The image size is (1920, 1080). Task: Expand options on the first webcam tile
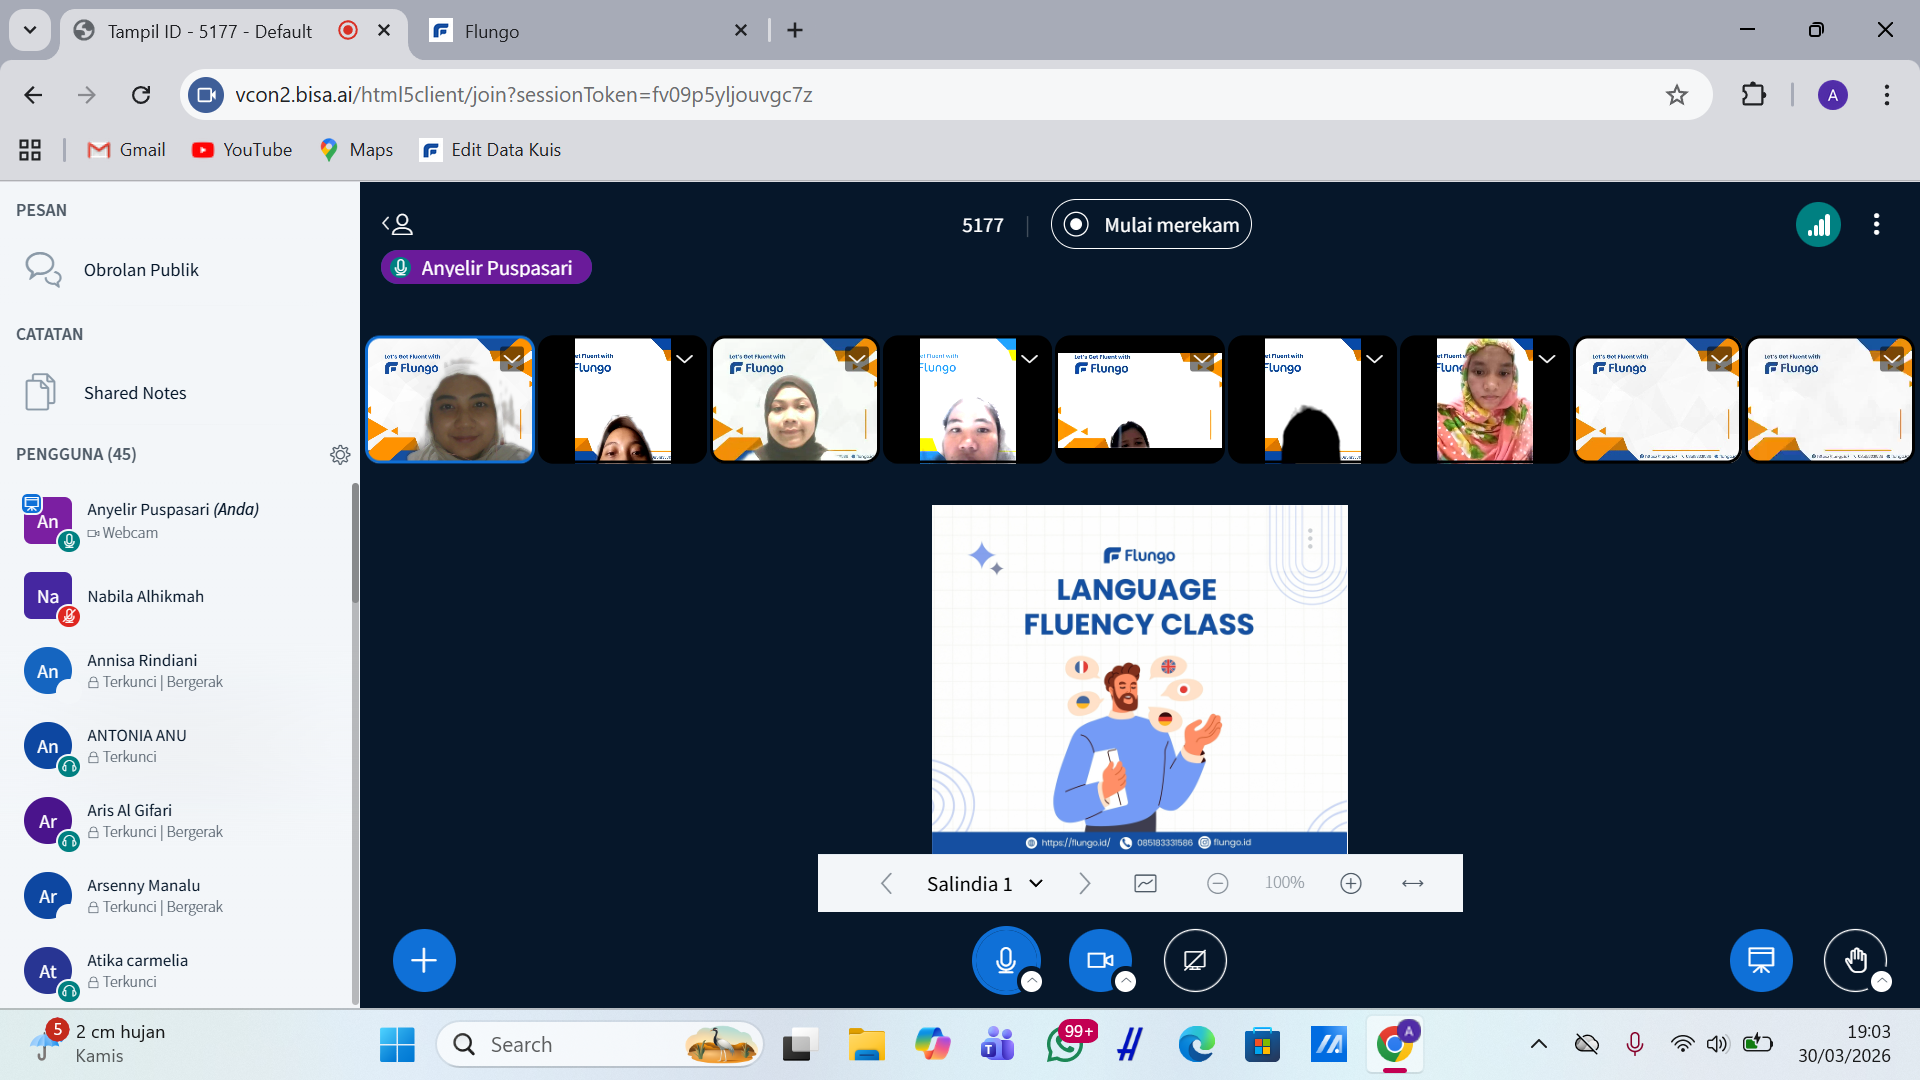click(x=512, y=359)
